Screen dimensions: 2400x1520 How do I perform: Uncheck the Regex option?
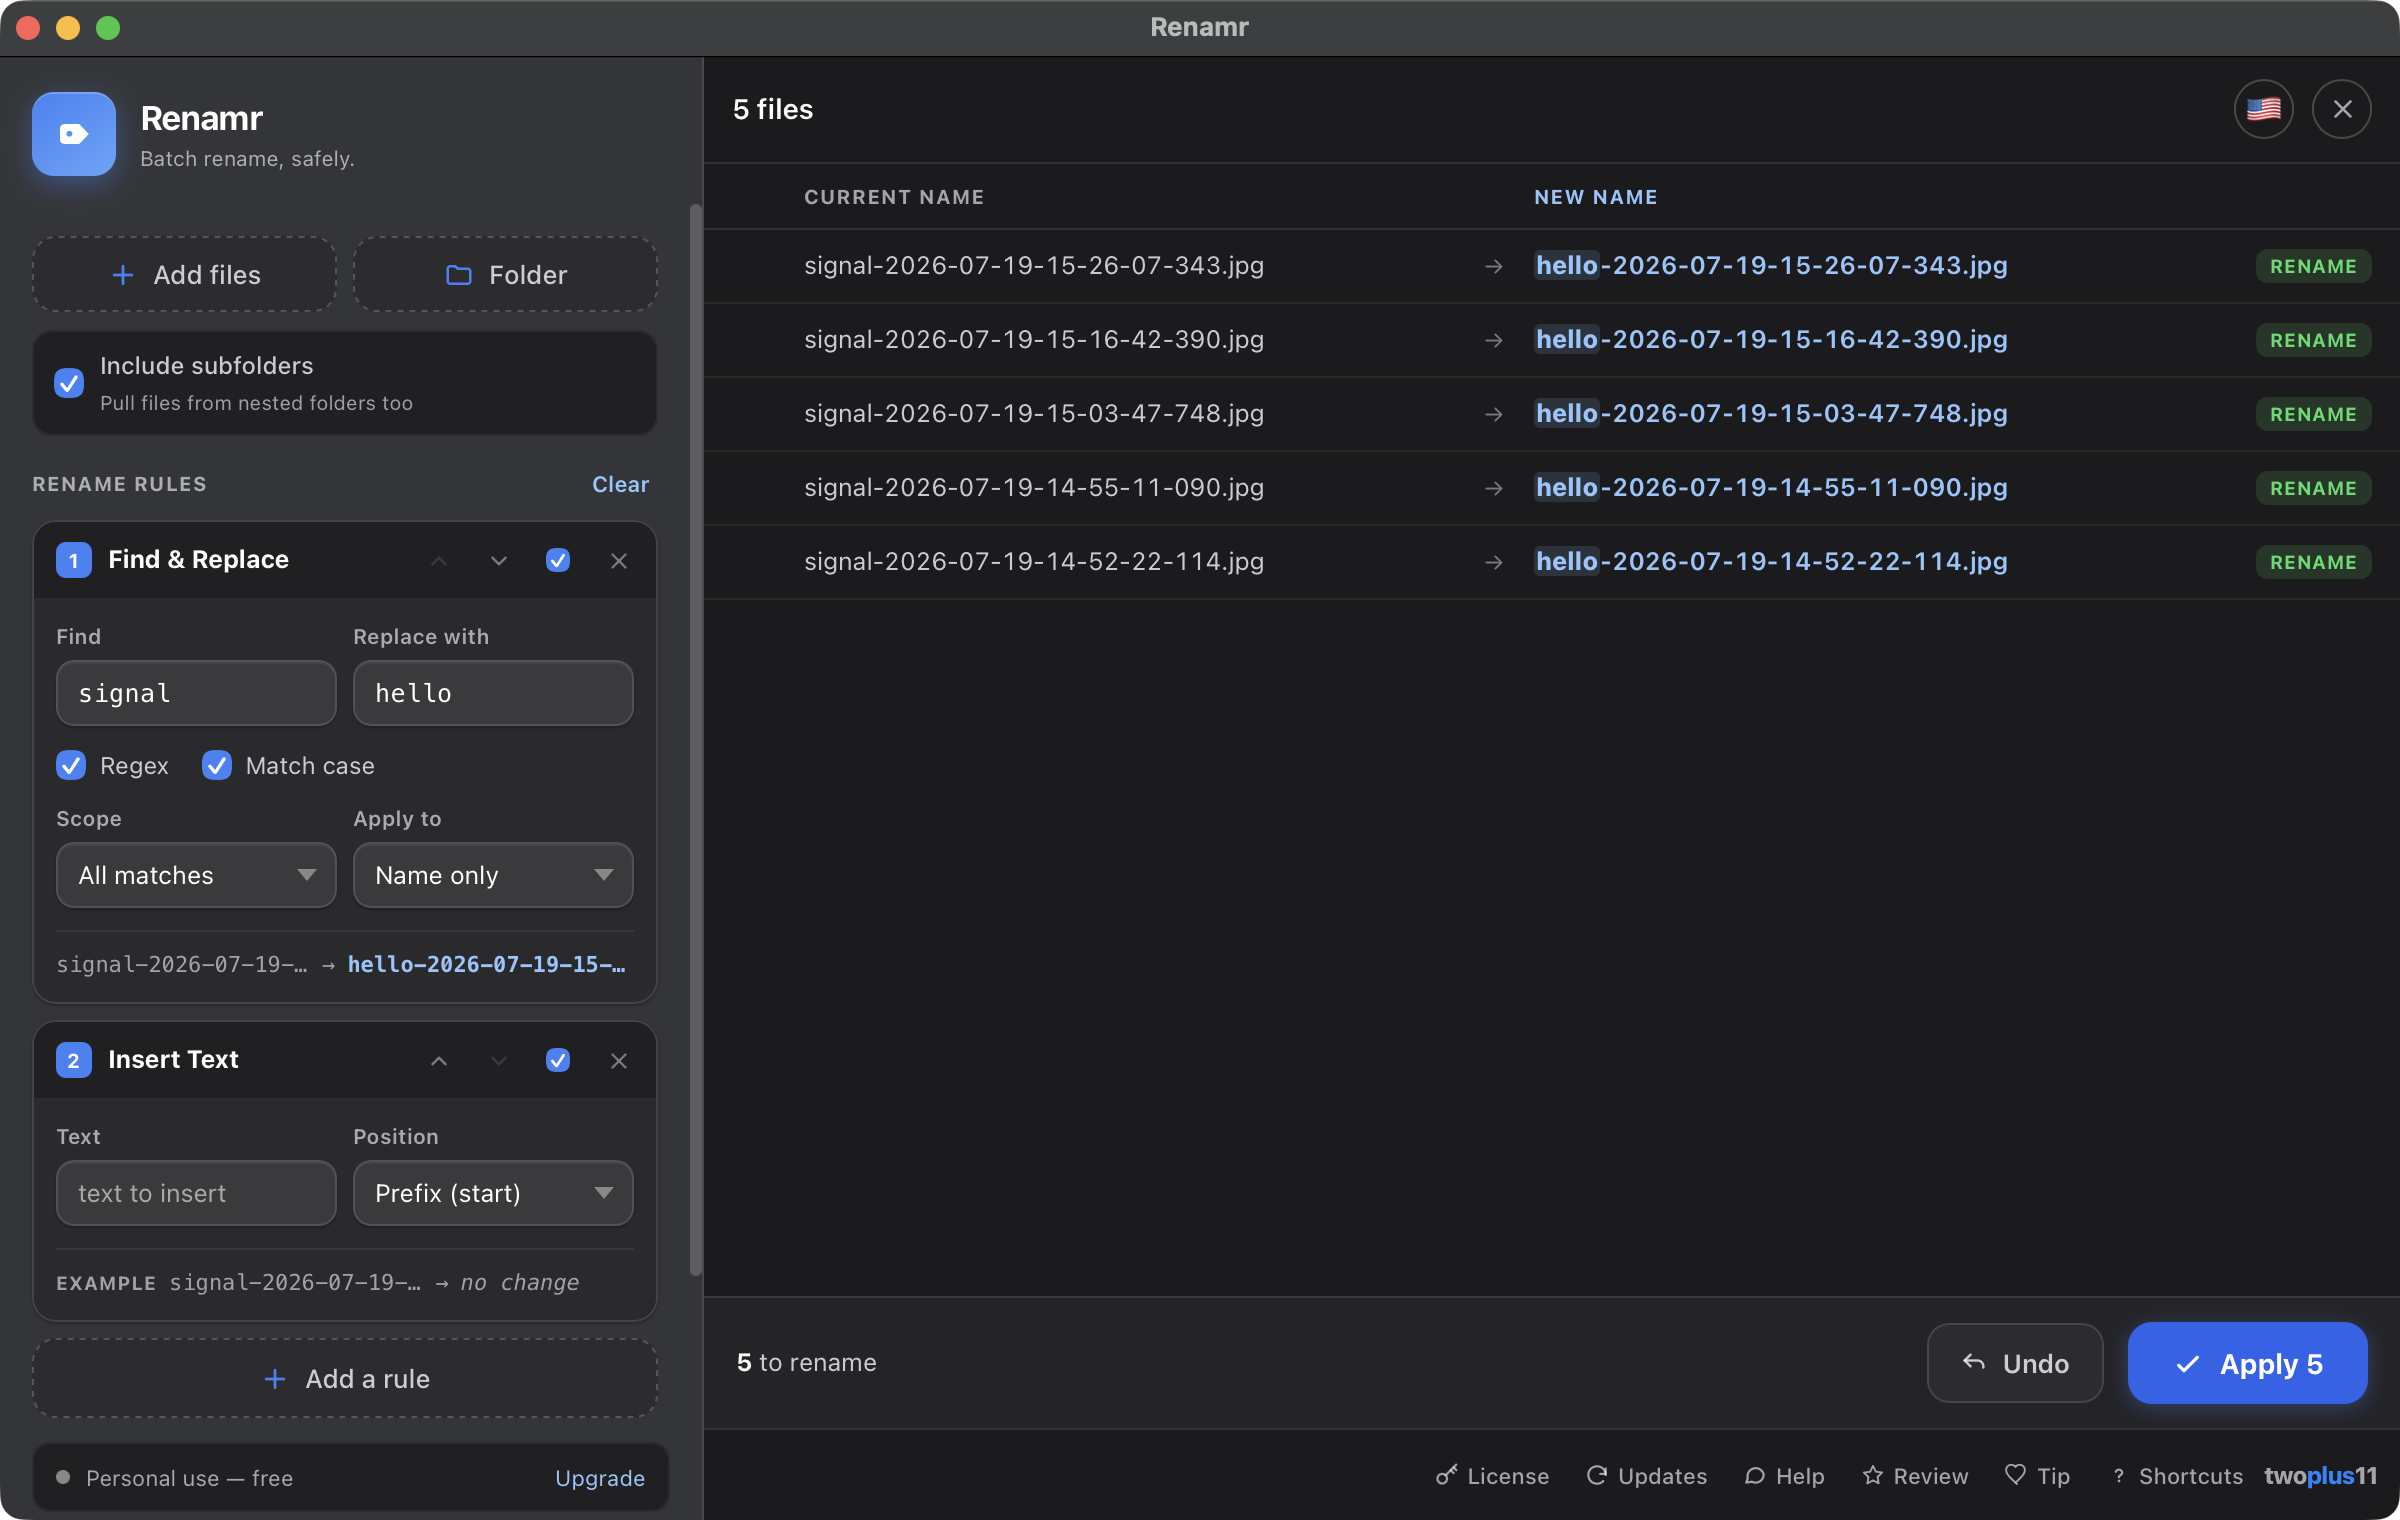(71, 765)
